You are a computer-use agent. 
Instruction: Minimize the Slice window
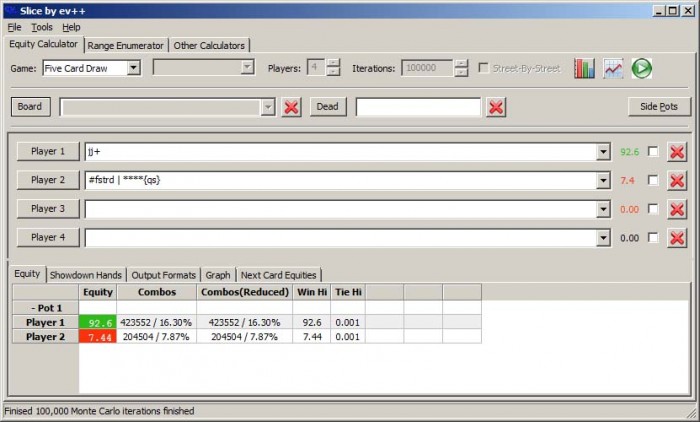tap(659, 11)
